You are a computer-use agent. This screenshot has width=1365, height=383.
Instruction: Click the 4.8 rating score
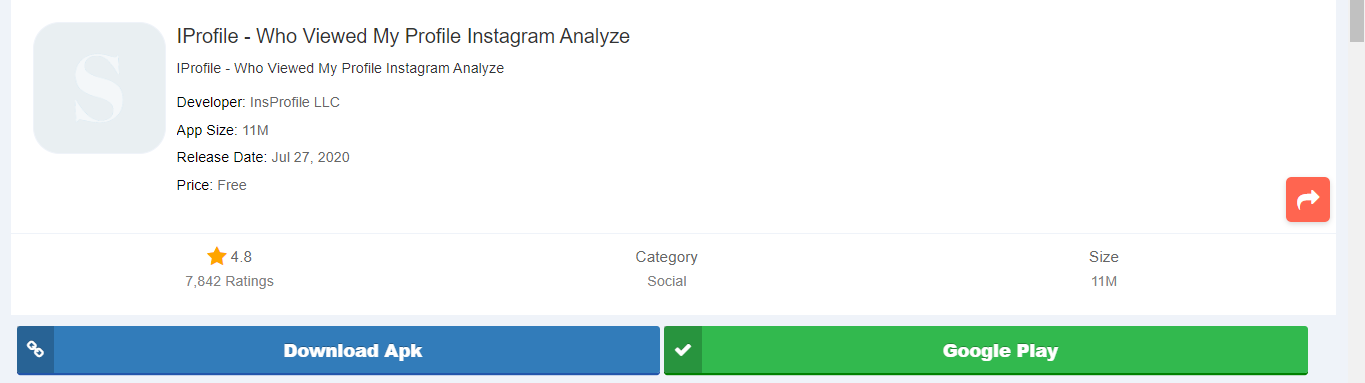pos(241,256)
